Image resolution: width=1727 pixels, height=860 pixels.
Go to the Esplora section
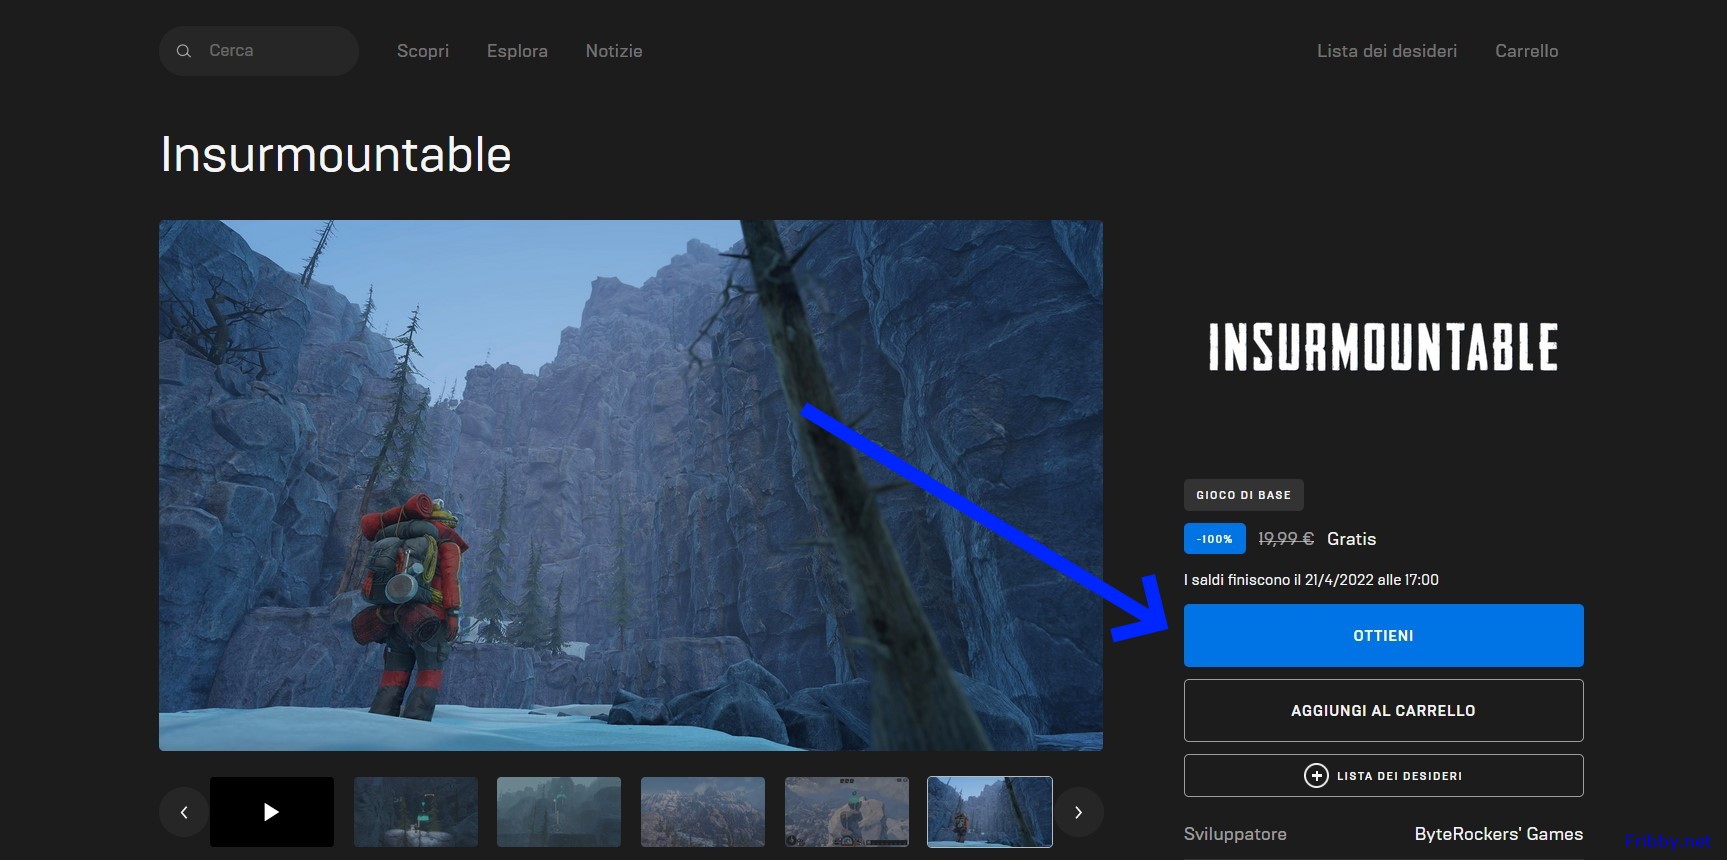click(517, 51)
